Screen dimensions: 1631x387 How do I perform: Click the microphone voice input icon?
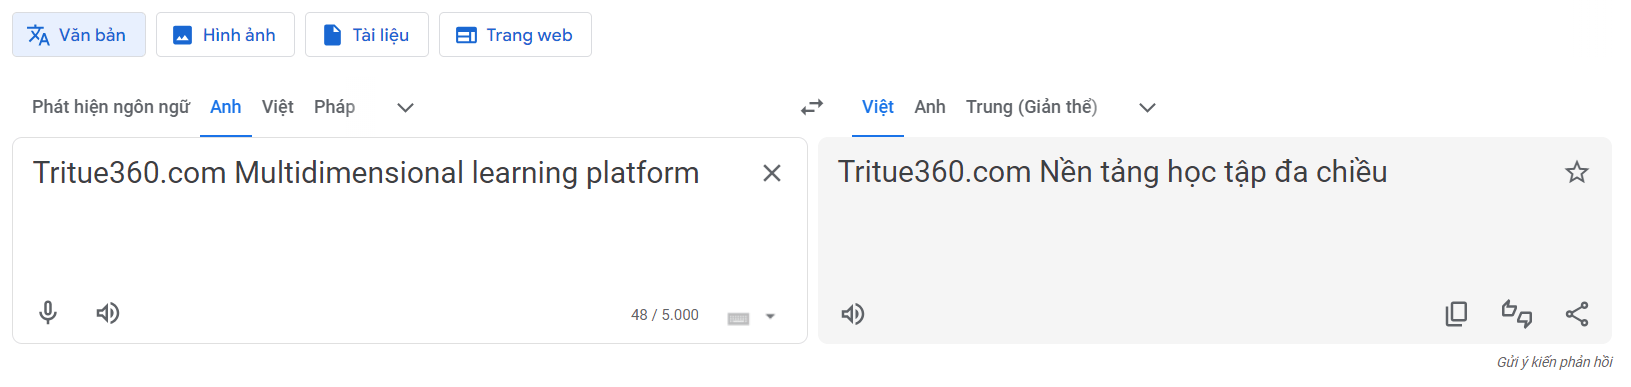click(48, 313)
